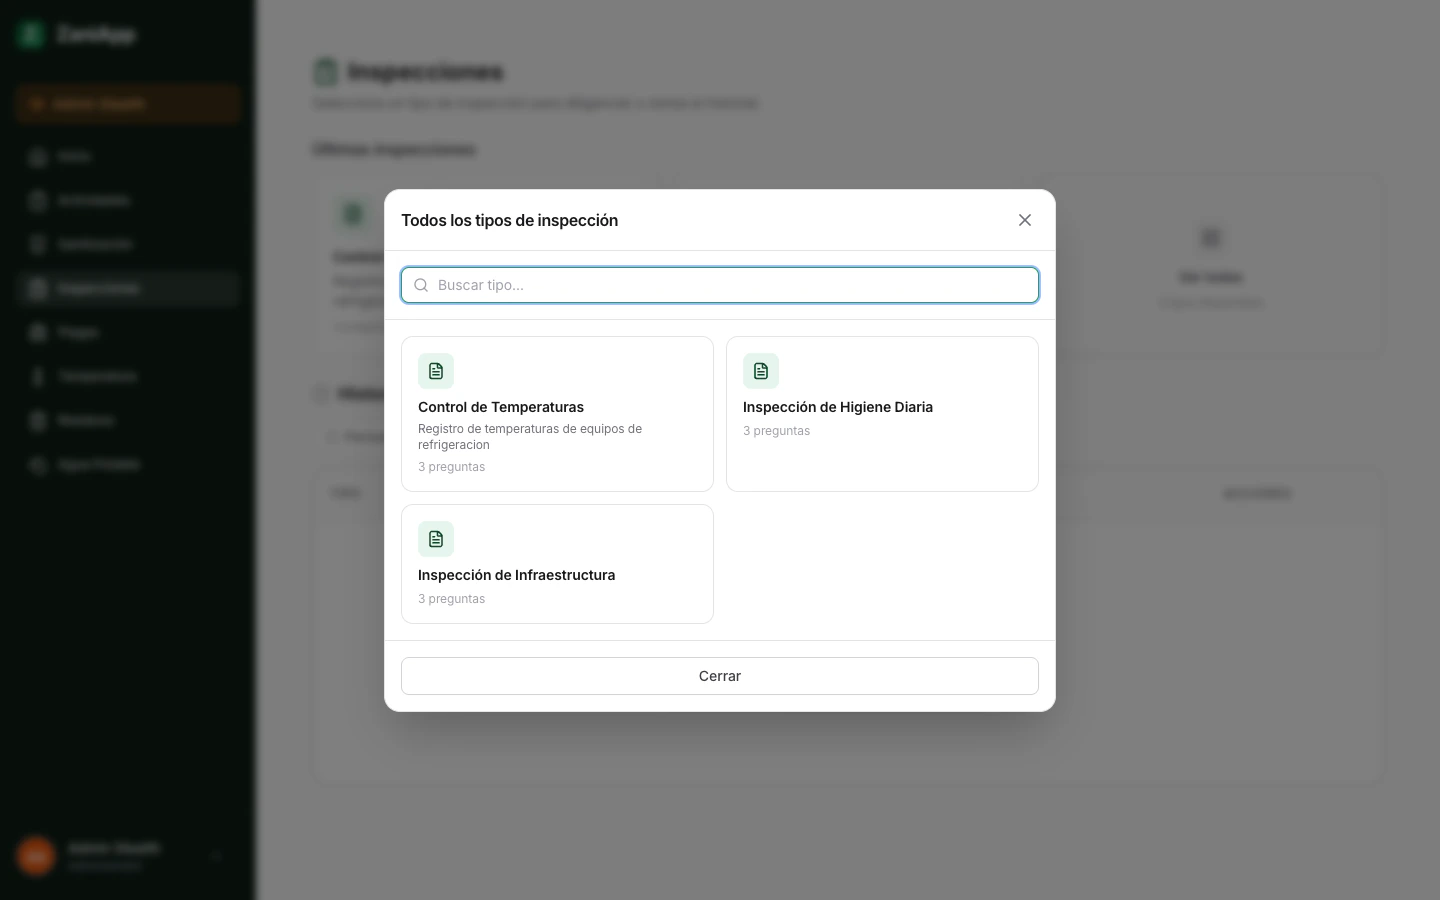
Task: Click the magnifier icon in the search field
Action: (x=421, y=285)
